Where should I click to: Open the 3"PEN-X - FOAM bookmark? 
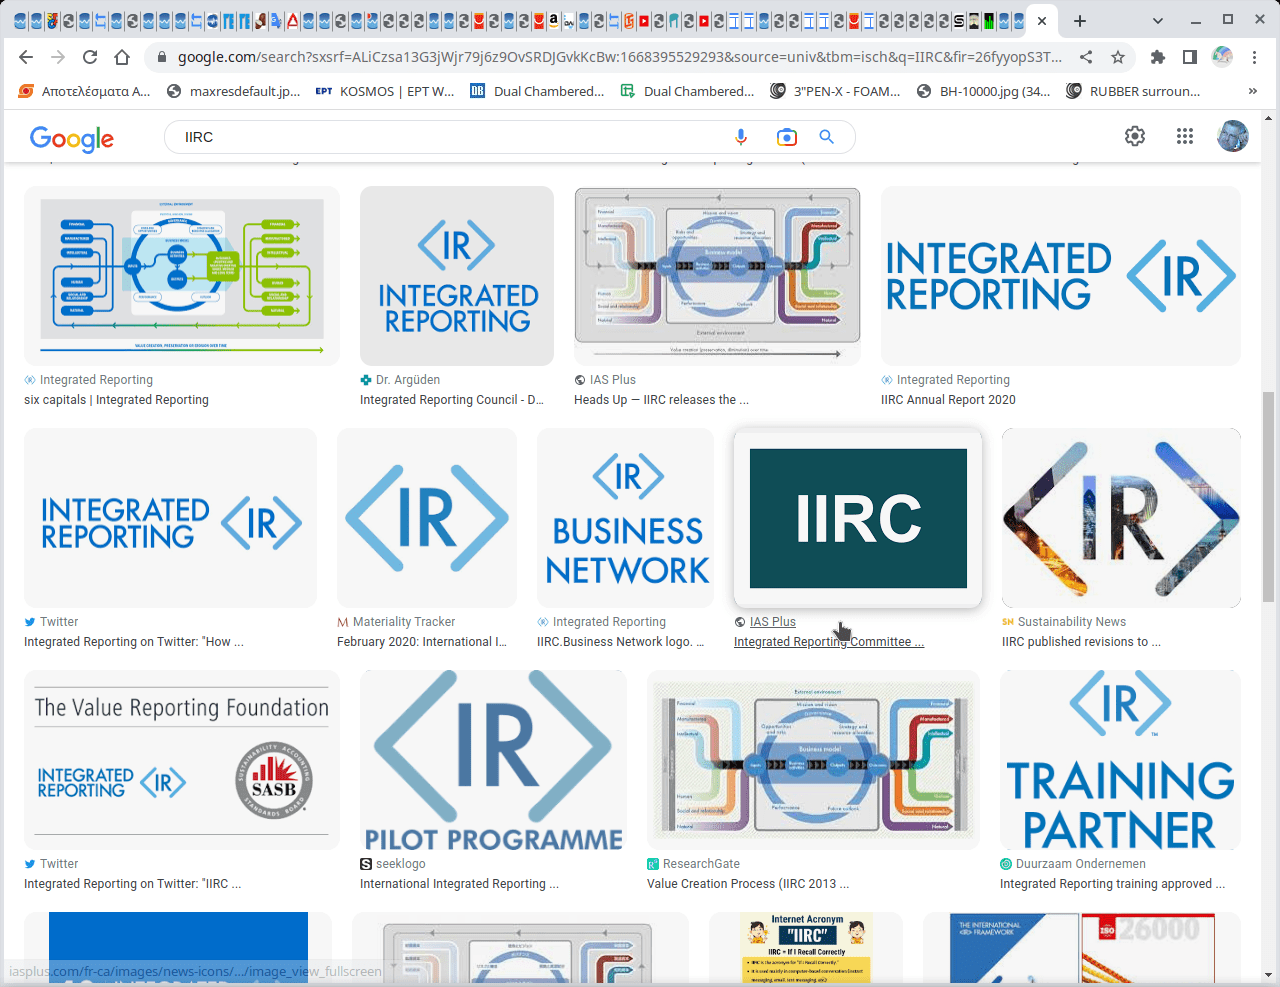[836, 91]
